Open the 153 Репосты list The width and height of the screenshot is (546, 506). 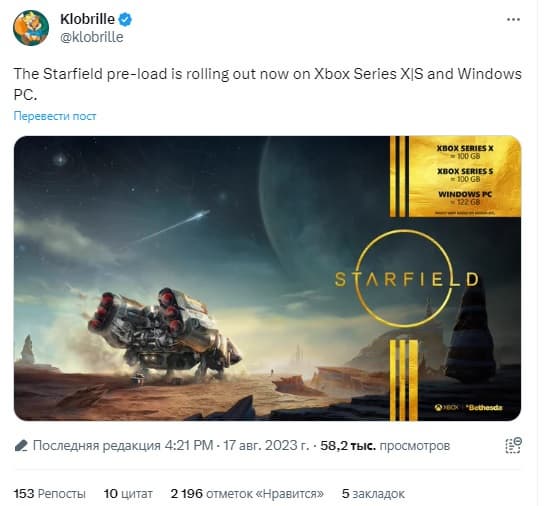point(49,493)
